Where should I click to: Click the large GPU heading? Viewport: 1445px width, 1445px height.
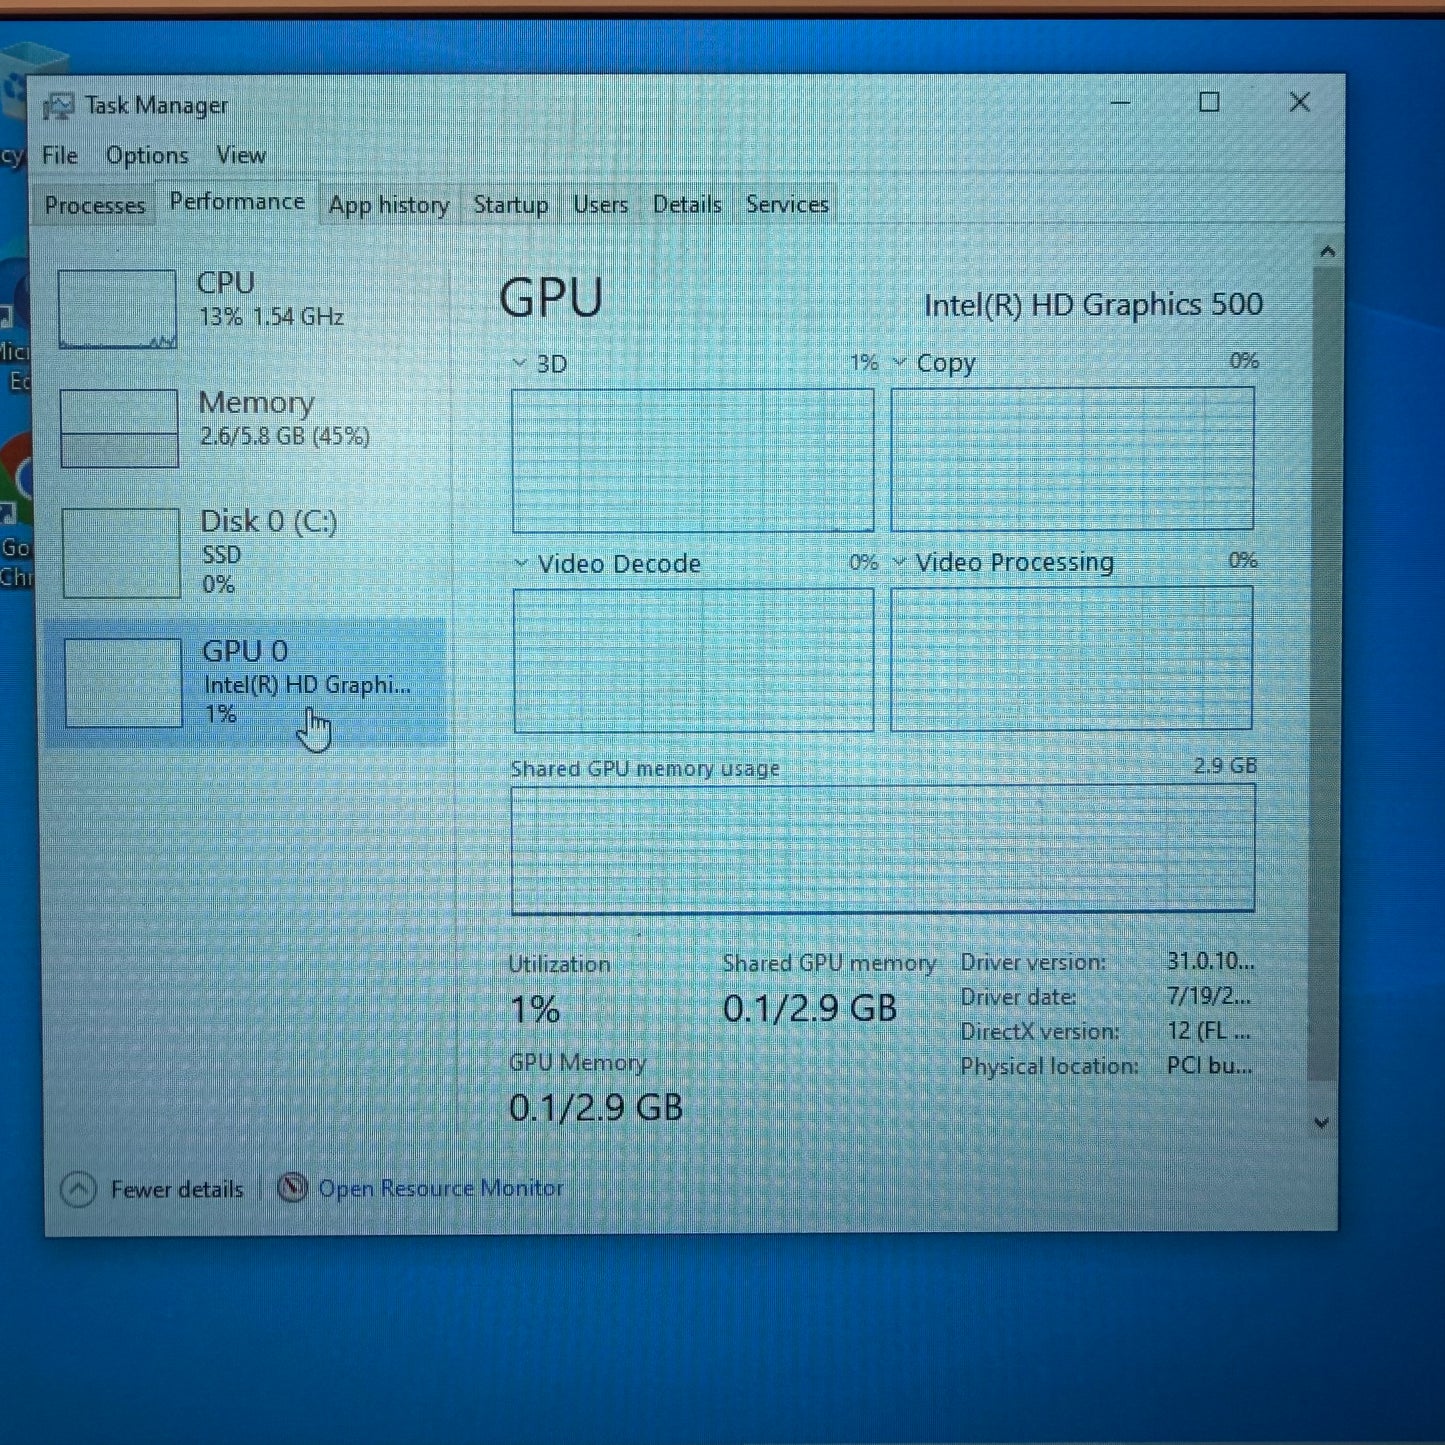point(551,298)
